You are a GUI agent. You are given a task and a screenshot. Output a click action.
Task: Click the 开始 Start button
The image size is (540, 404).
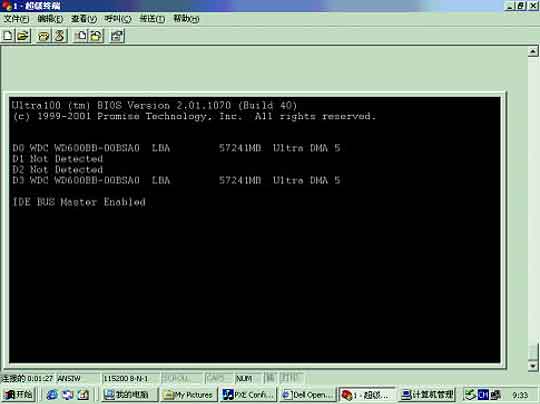[x=18, y=394]
